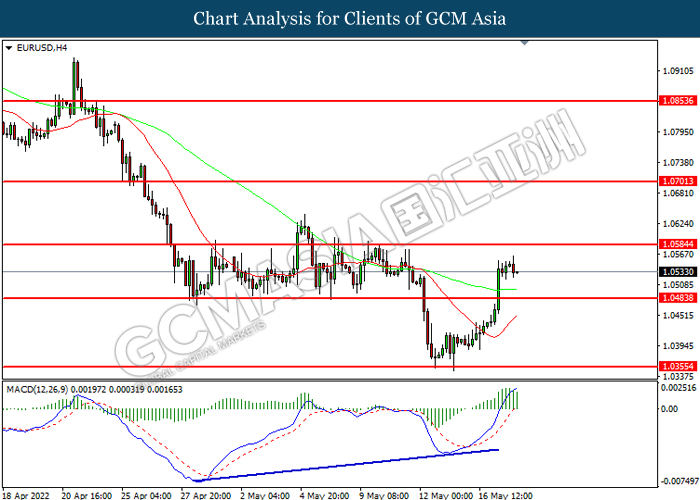Viewport: 700px width, 500px height.
Task: Click the chart shift triangle marker
Action: click(x=525, y=43)
